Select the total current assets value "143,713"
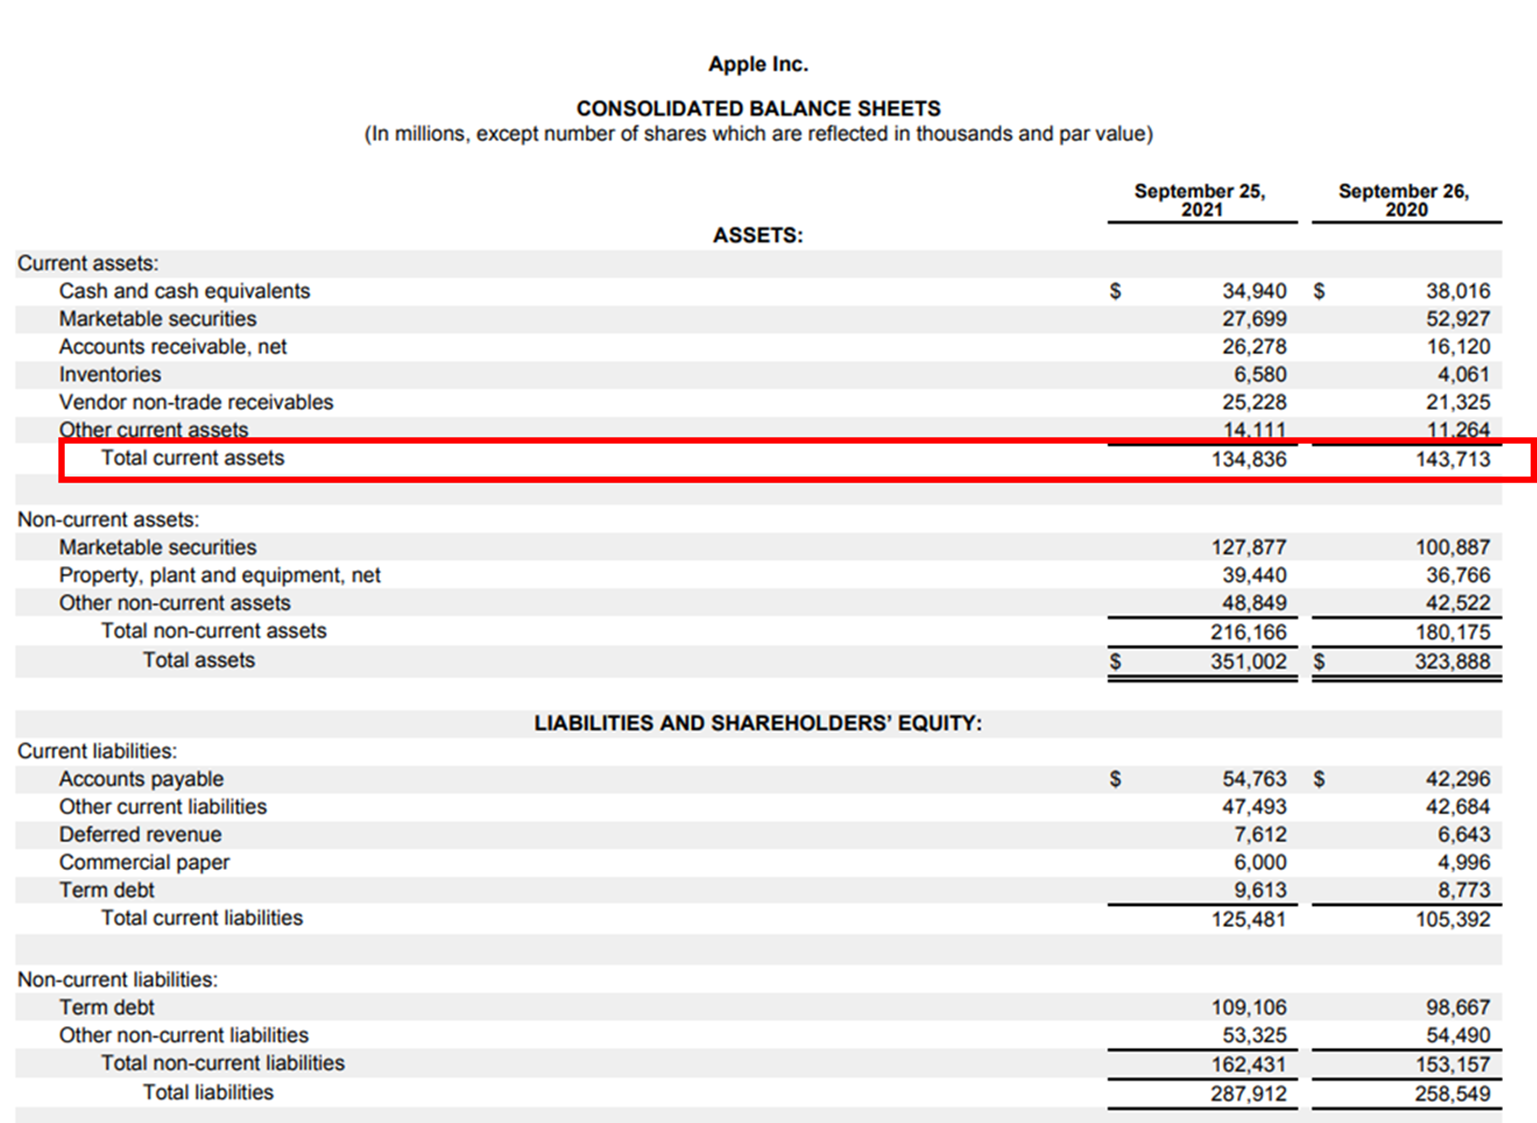Screen dimensions: 1537x1123 pyautogui.click(x=1453, y=459)
